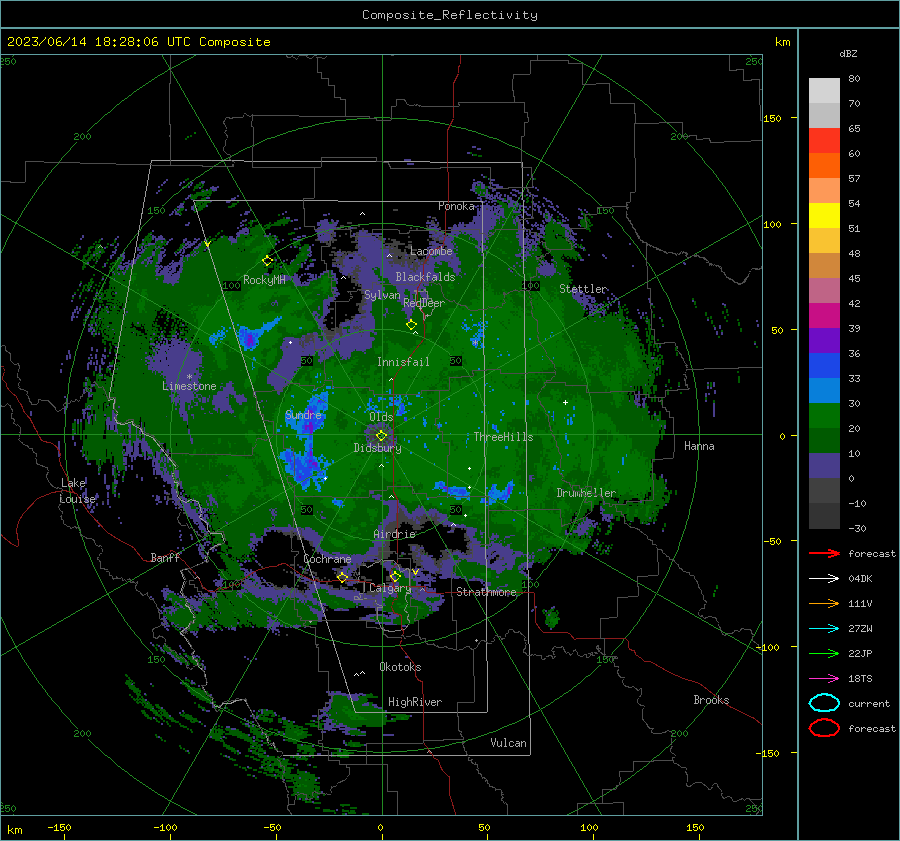Click the Blackfalds city label
Screen dimensions: 900x841
point(425,277)
